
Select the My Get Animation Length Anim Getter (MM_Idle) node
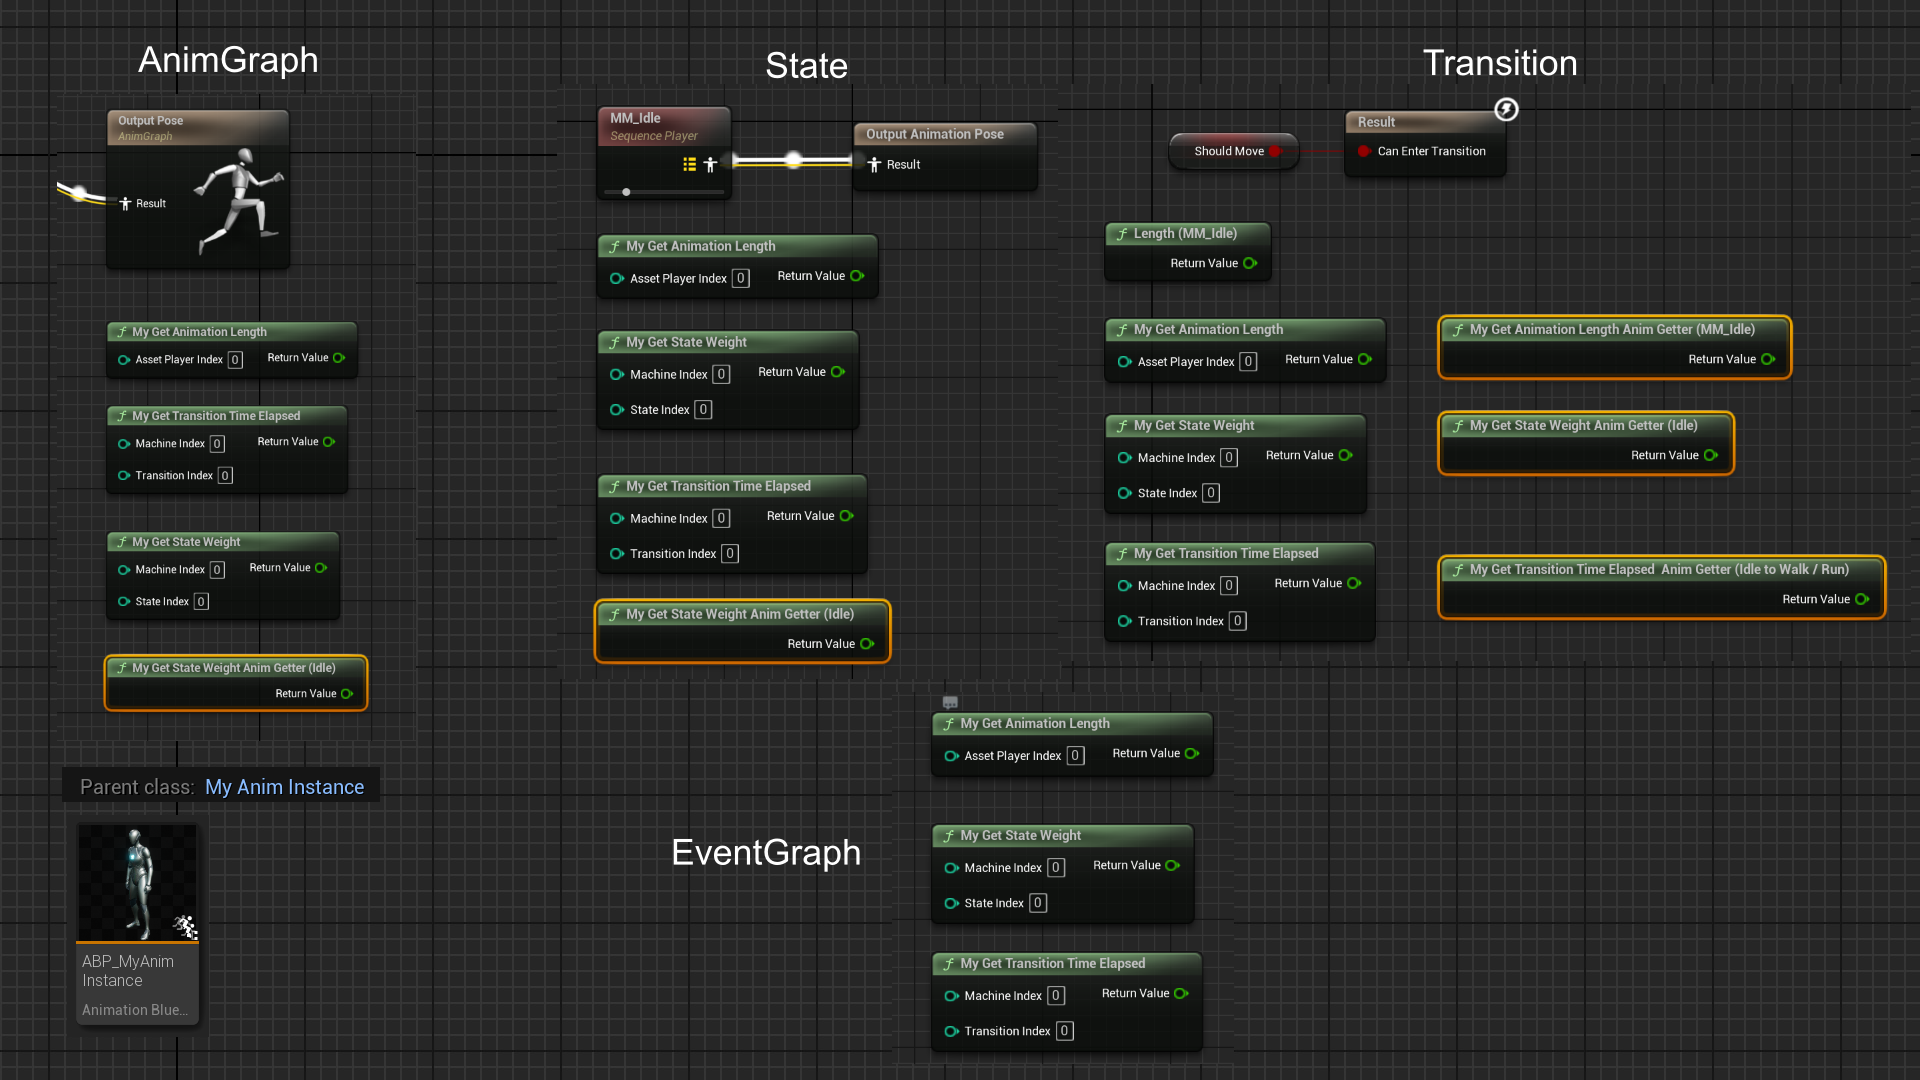click(x=1612, y=329)
